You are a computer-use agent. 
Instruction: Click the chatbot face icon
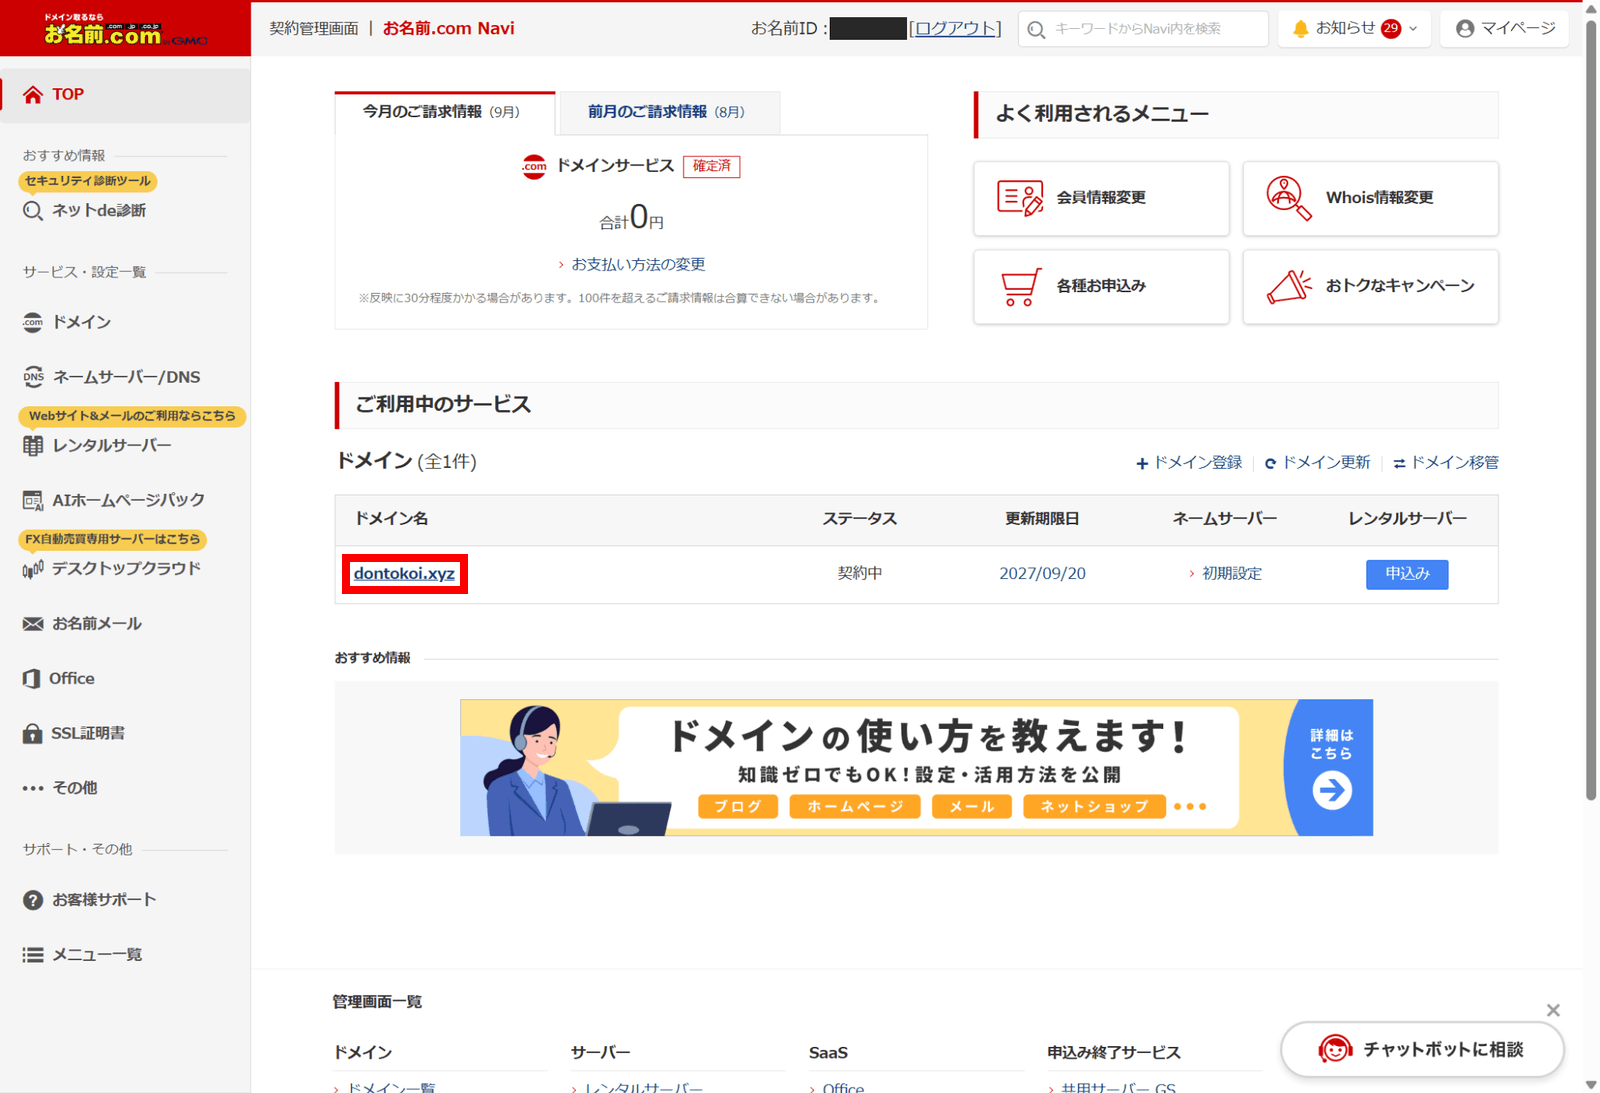coord(1335,1049)
